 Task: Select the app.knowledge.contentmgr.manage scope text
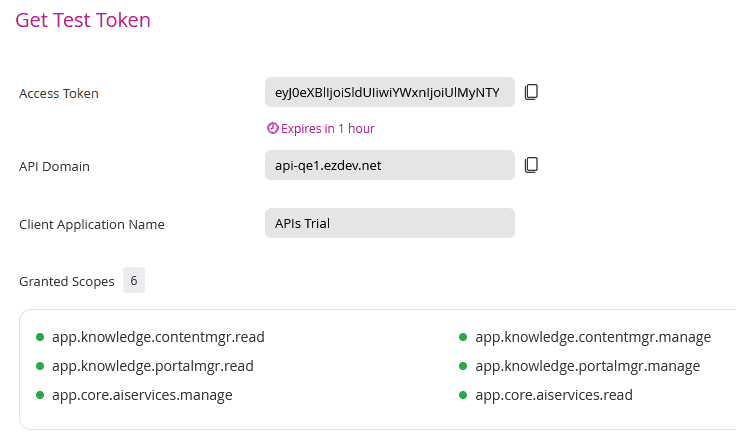click(593, 337)
